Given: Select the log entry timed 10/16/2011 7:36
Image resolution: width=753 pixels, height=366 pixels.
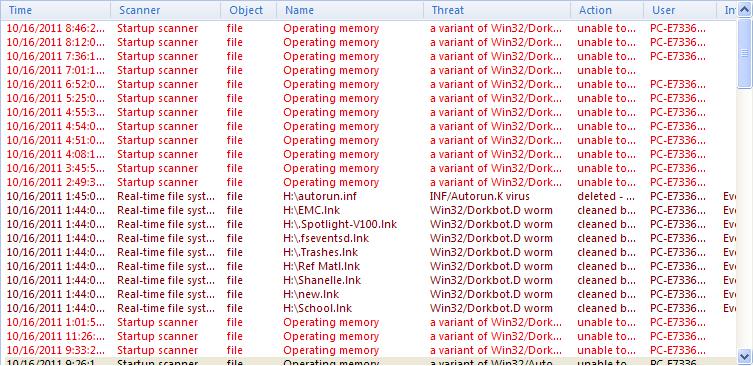Looking at the screenshot, I should click(369, 56).
